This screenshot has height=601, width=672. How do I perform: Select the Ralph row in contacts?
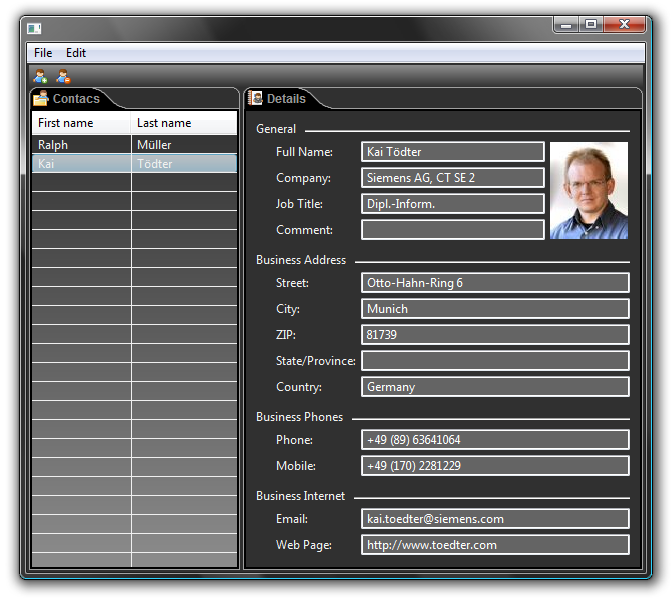[x=135, y=144]
